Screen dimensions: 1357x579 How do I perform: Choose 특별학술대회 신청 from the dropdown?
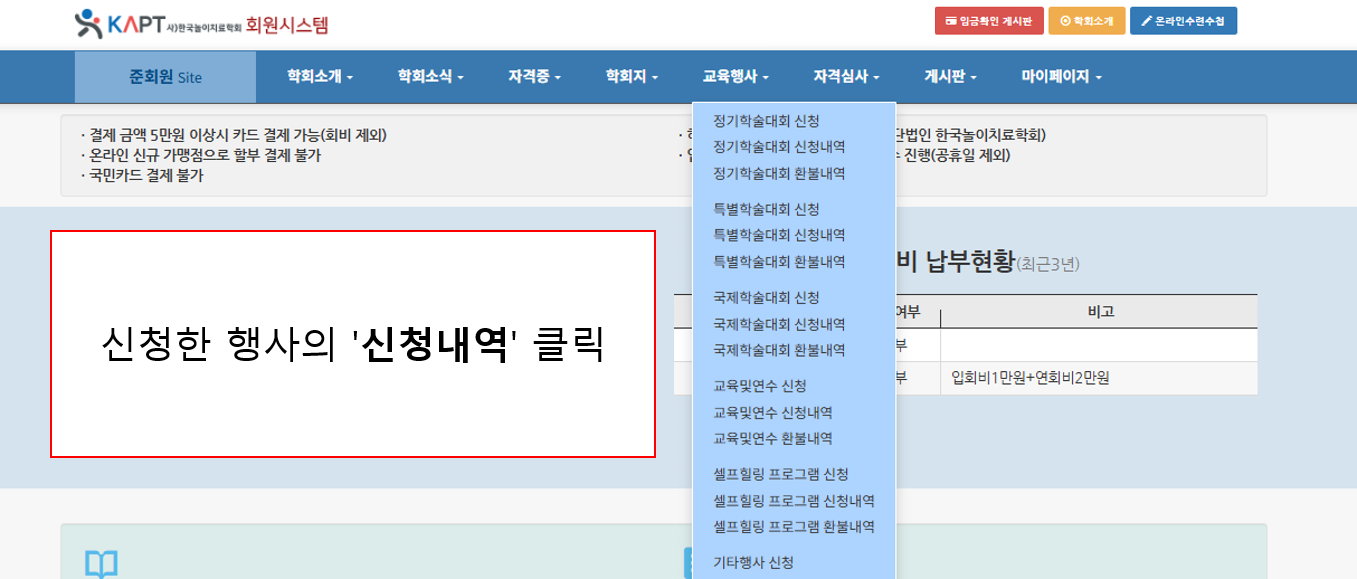click(x=766, y=209)
